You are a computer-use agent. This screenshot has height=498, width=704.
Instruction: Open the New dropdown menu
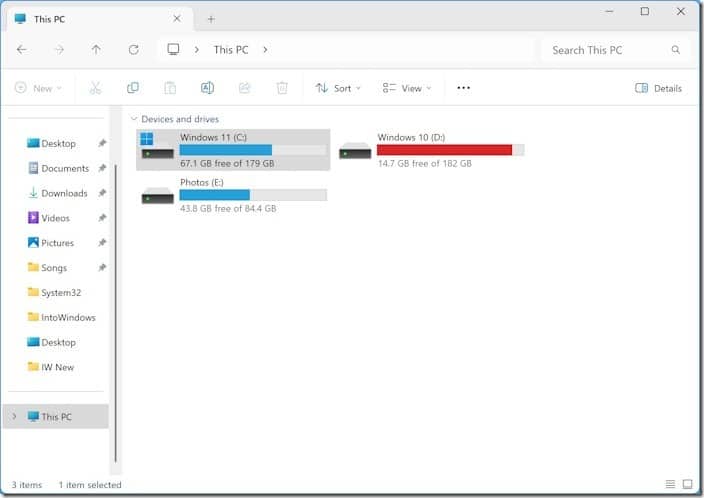point(38,88)
